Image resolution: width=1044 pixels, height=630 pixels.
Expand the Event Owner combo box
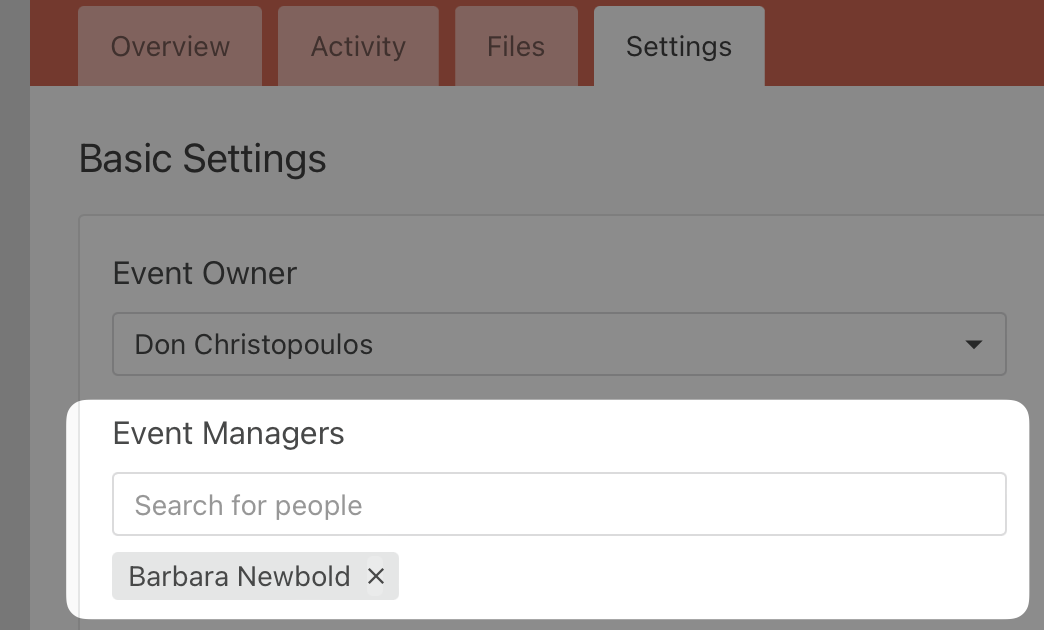click(559, 344)
